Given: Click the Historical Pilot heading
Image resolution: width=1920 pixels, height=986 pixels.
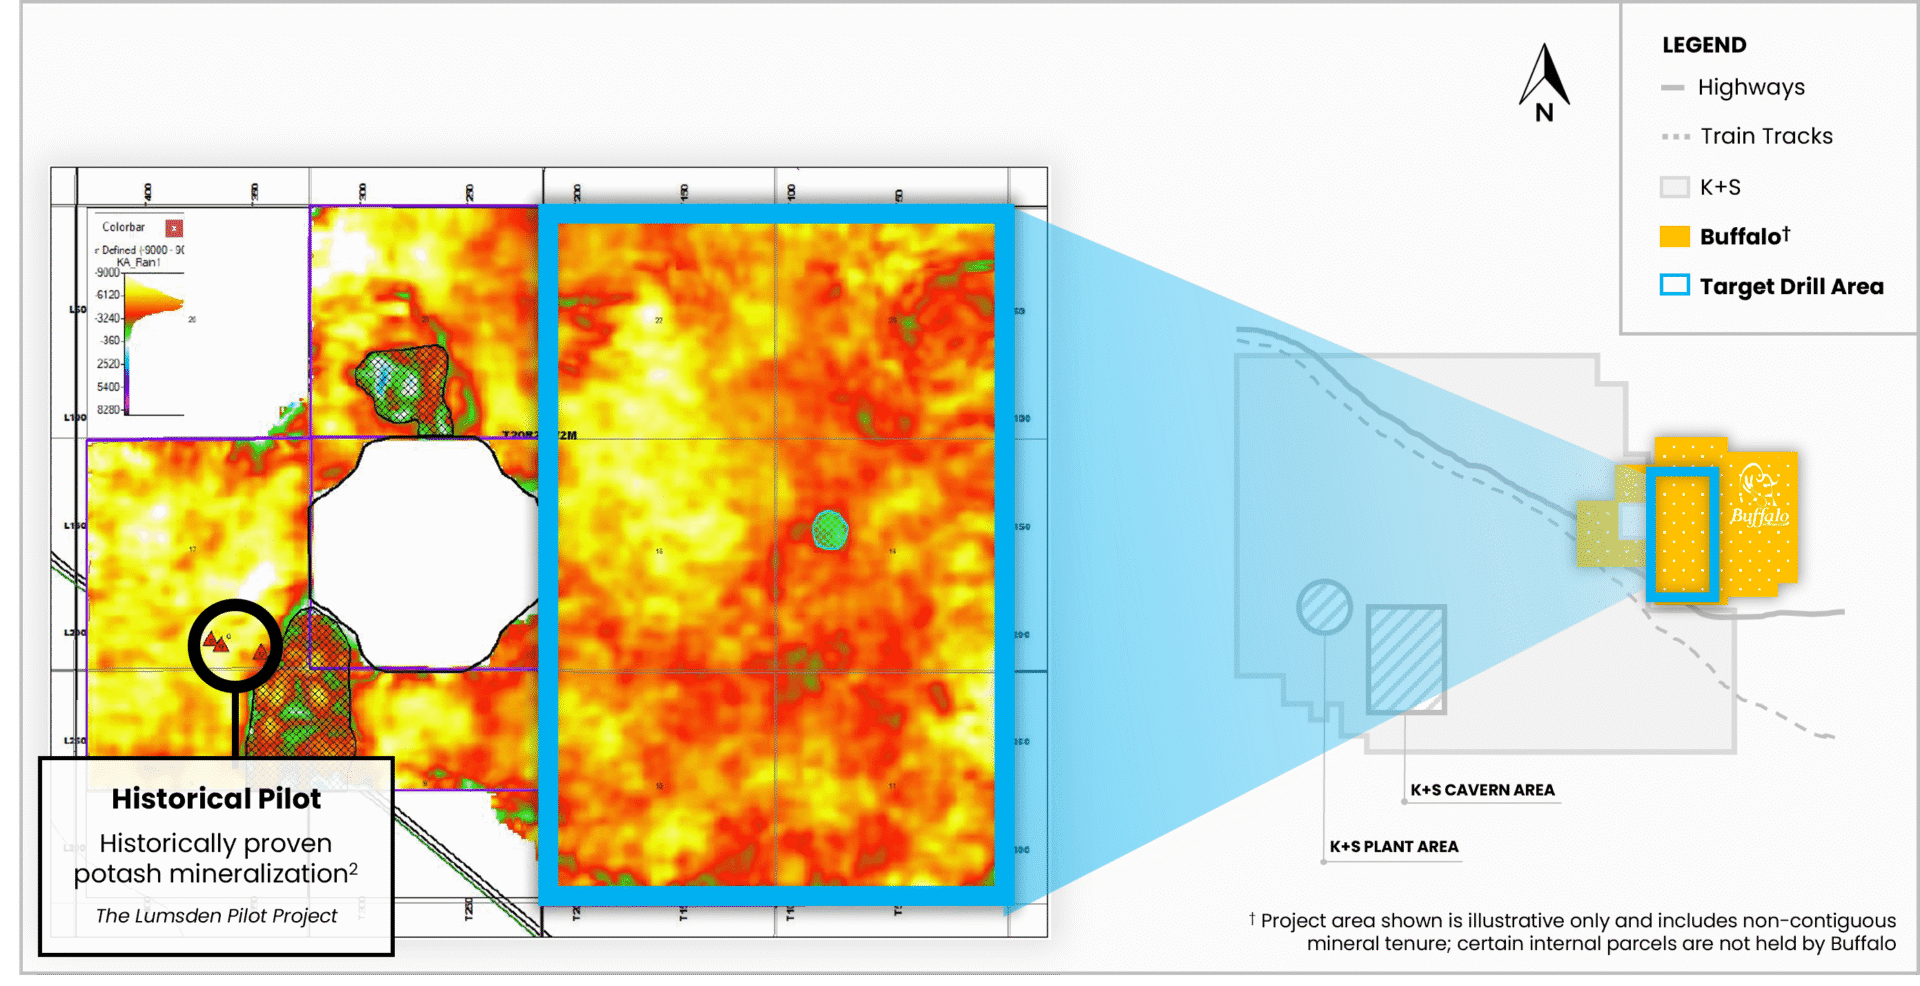Looking at the screenshot, I should click(216, 799).
